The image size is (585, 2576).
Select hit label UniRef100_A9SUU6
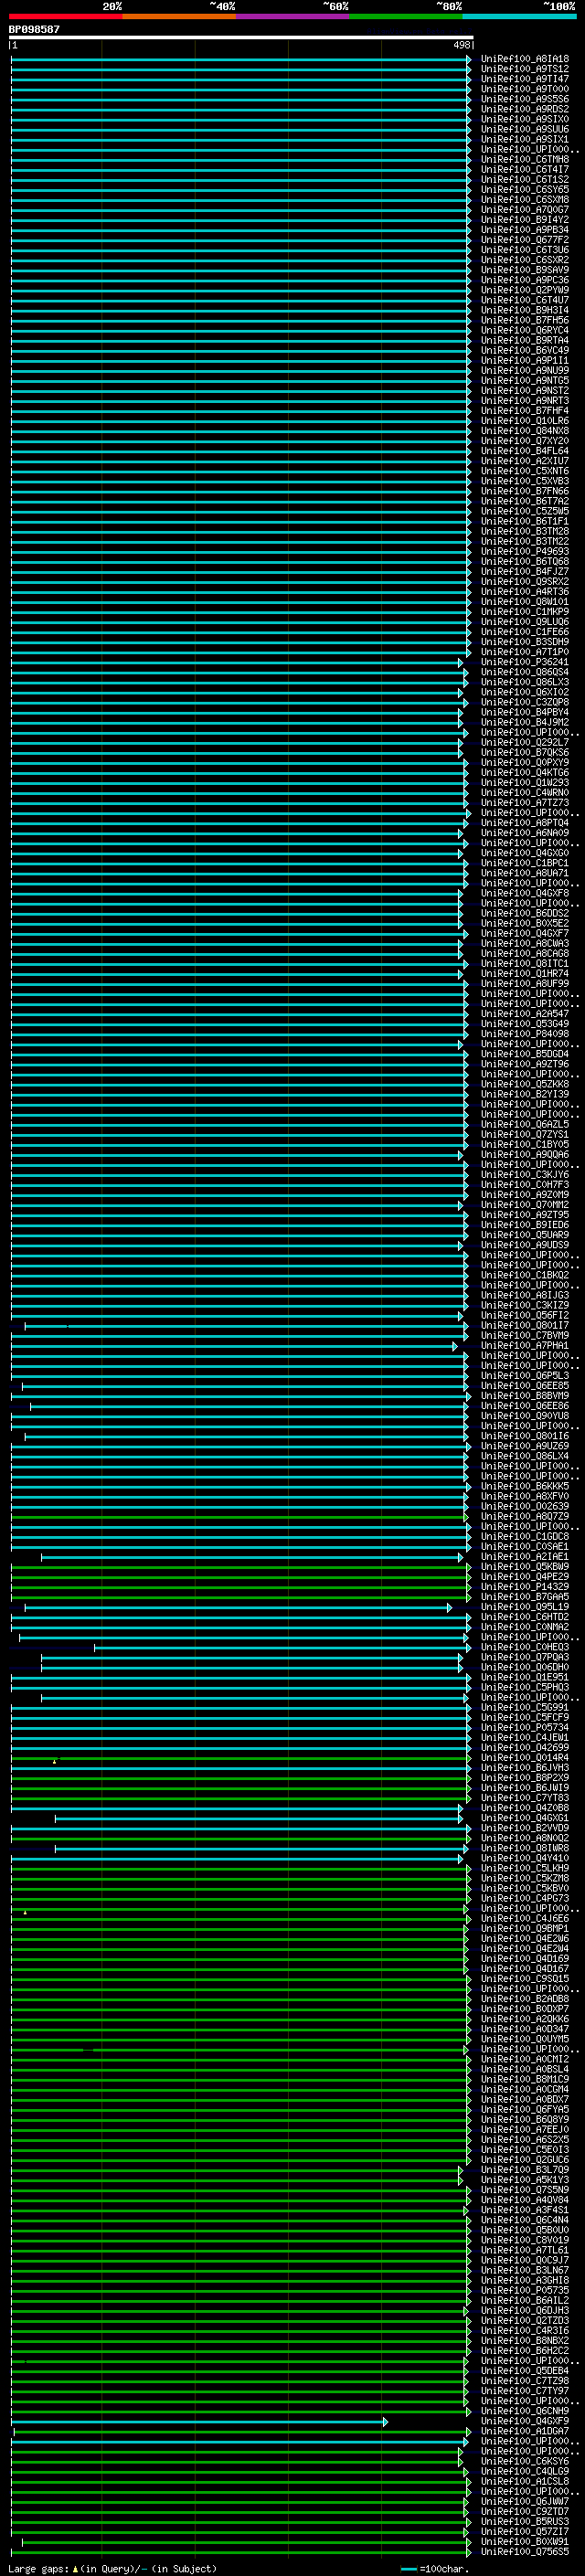(x=525, y=129)
